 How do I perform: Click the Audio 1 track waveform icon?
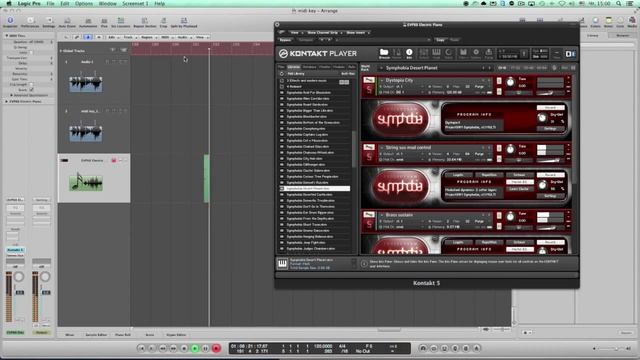pyautogui.click(x=86, y=83)
